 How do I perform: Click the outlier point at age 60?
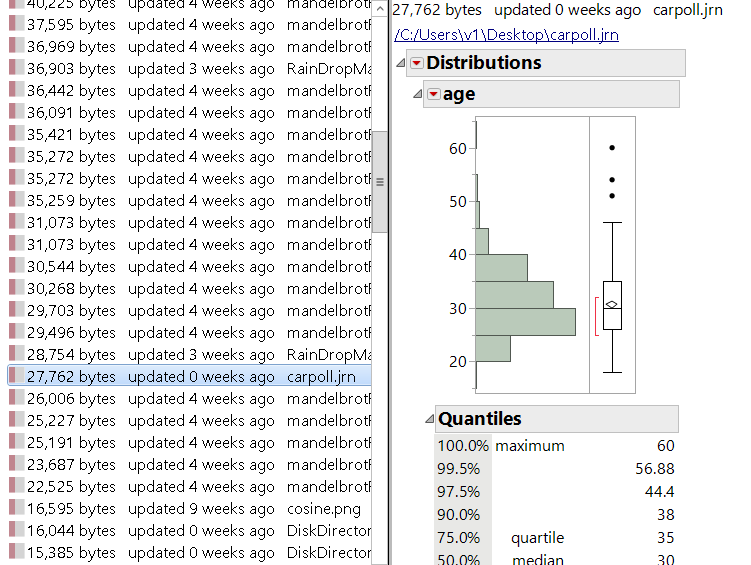click(612, 148)
